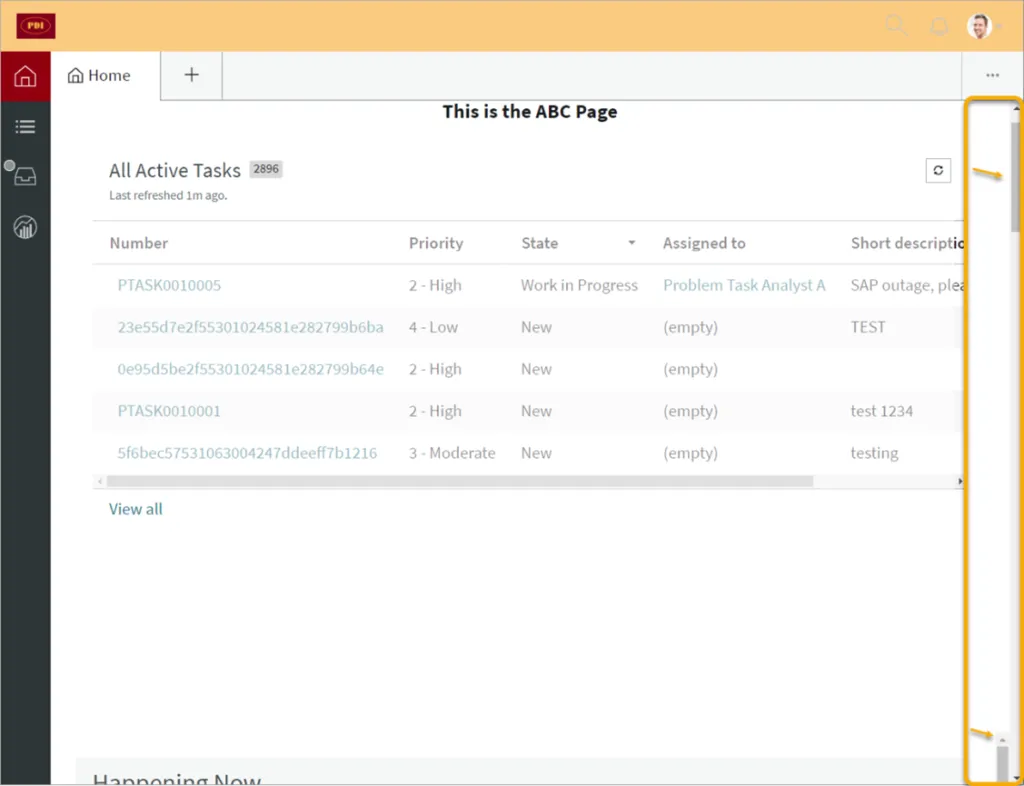Open the user avatar profile menu

coord(980,26)
